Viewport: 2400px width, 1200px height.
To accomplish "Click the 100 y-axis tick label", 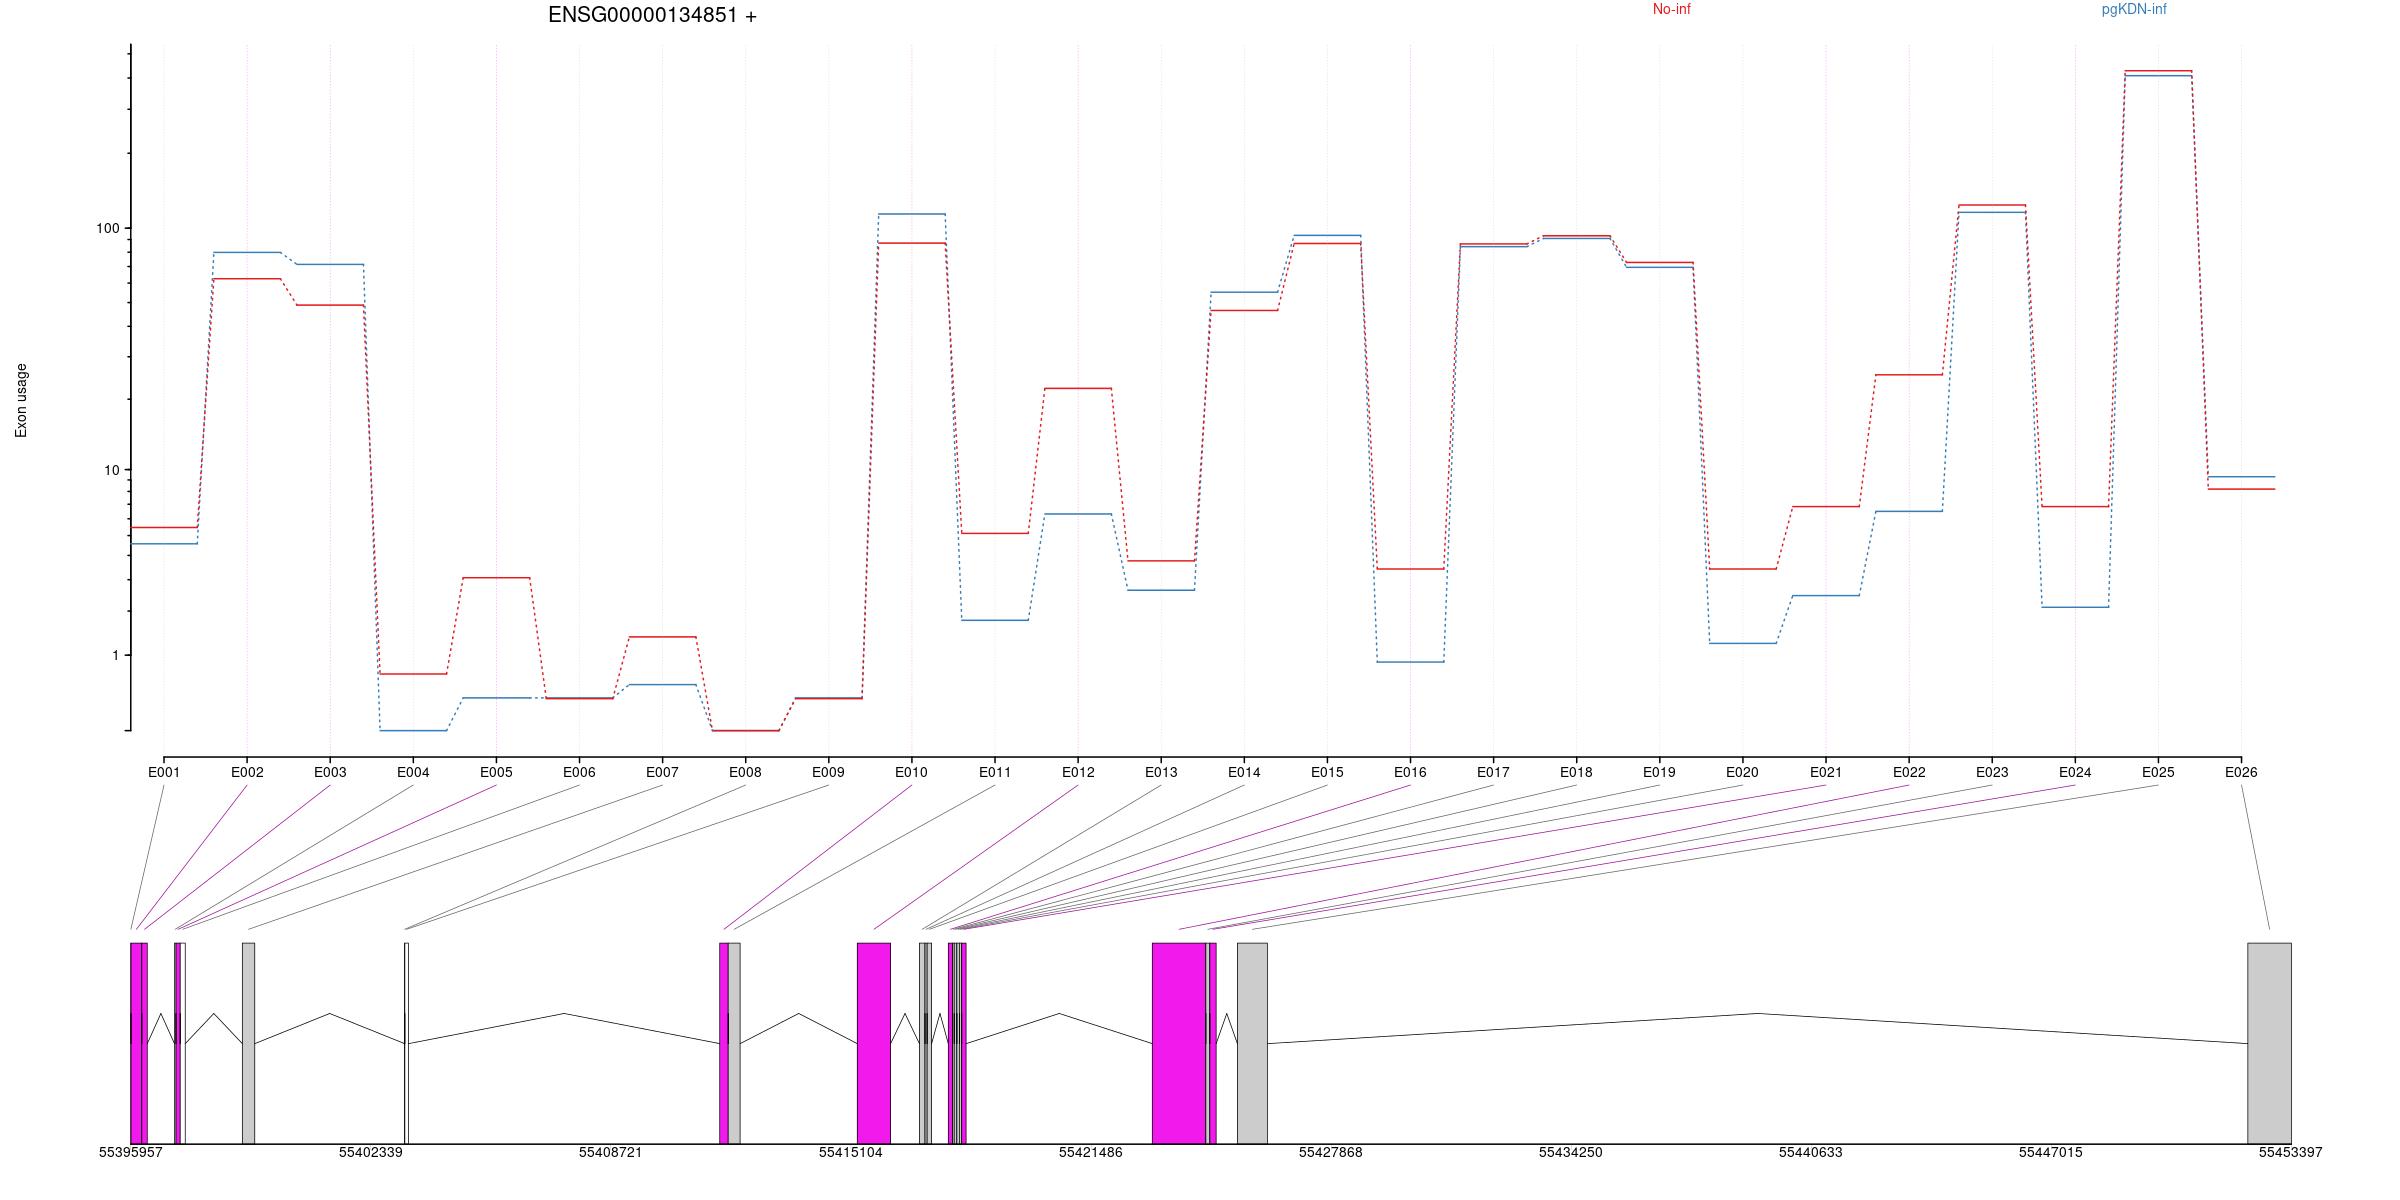I will (107, 228).
